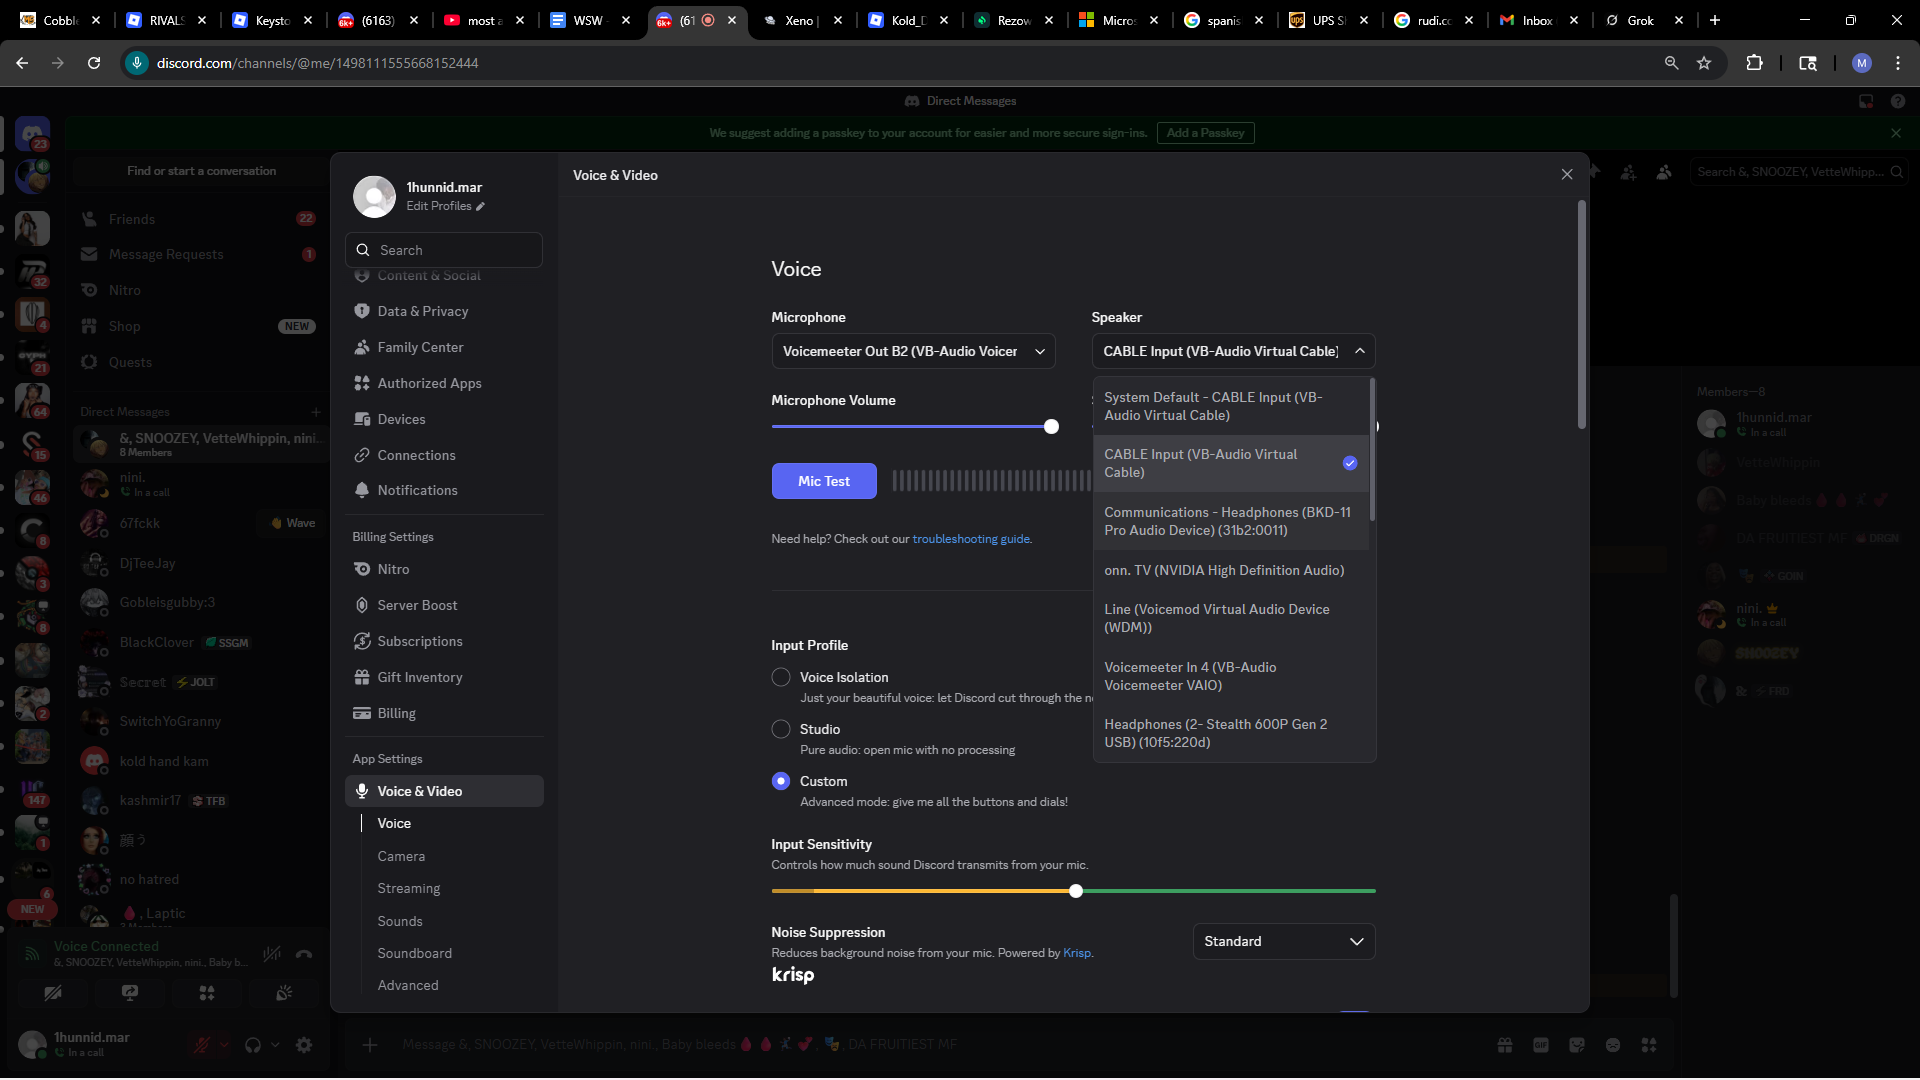Select the Advanced sub-tab
The width and height of the screenshot is (1920, 1080).
408,985
